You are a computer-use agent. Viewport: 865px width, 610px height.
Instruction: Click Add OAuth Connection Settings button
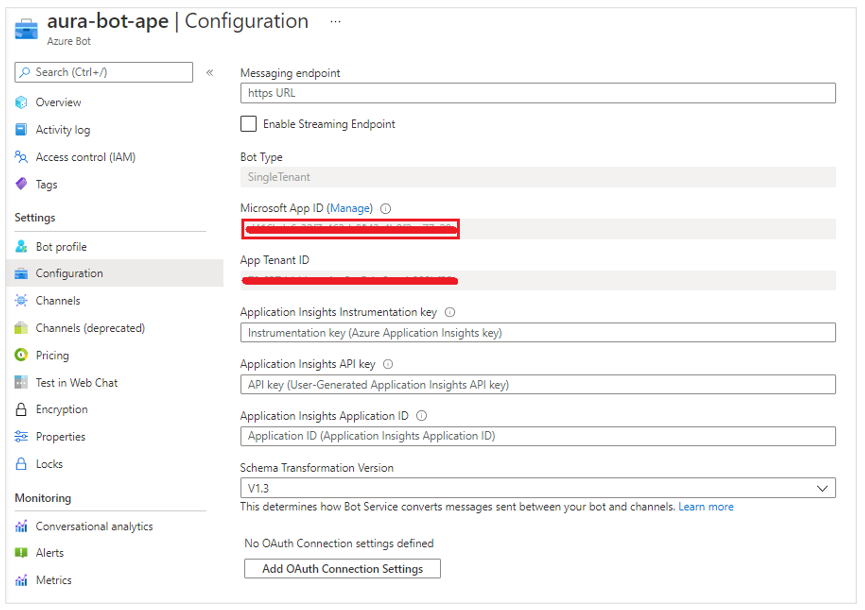343,569
